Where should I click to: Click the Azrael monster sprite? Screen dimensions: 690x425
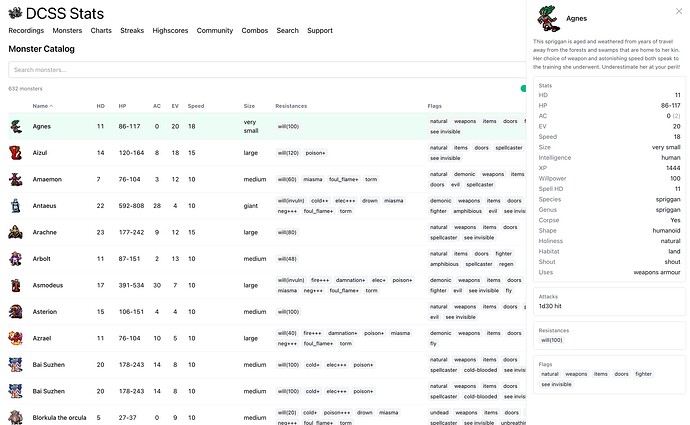[15, 338]
